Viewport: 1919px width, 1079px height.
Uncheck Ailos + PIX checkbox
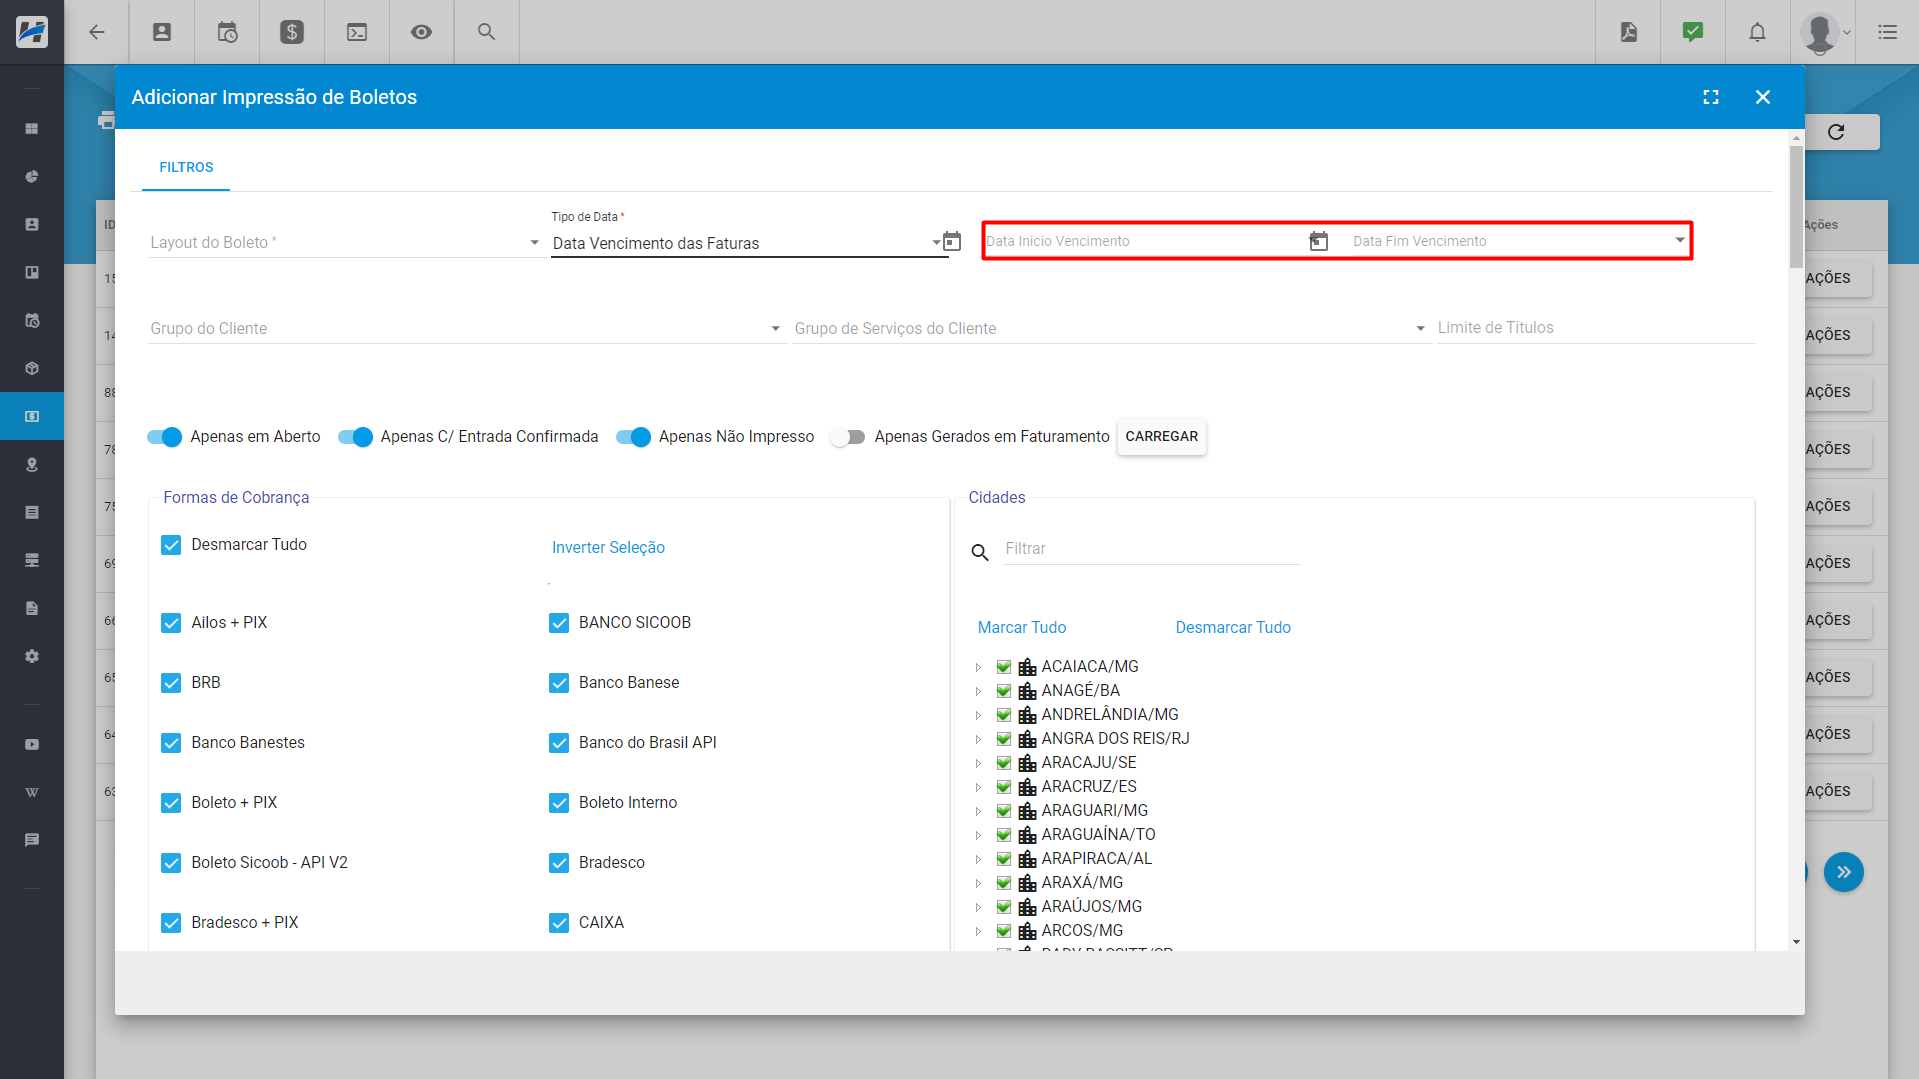click(171, 623)
